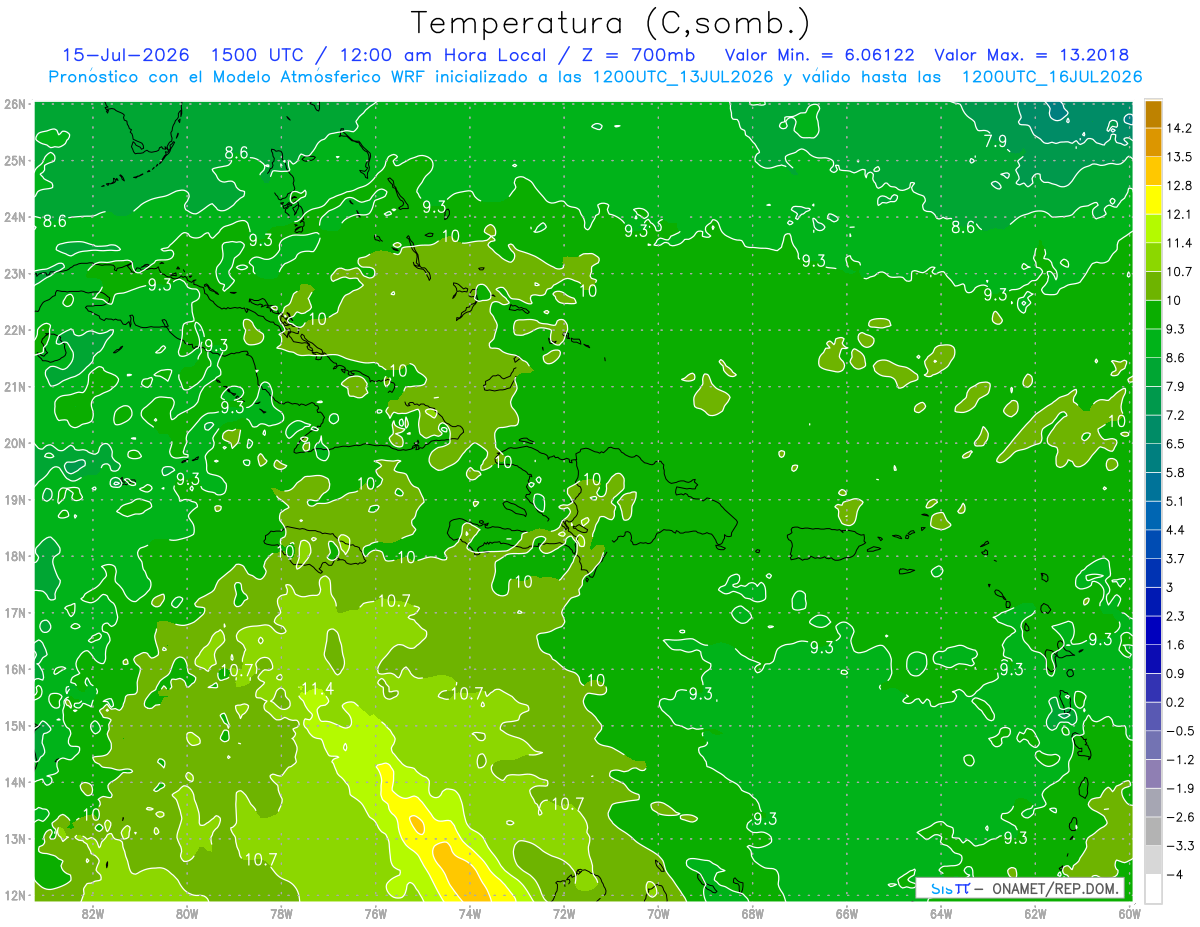
Task: Click the "74W" longitude axis label
Action: (470, 913)
